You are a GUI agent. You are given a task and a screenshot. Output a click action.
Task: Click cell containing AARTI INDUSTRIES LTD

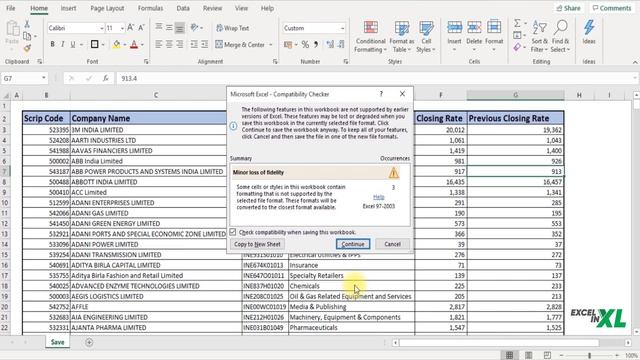(156, 140)
